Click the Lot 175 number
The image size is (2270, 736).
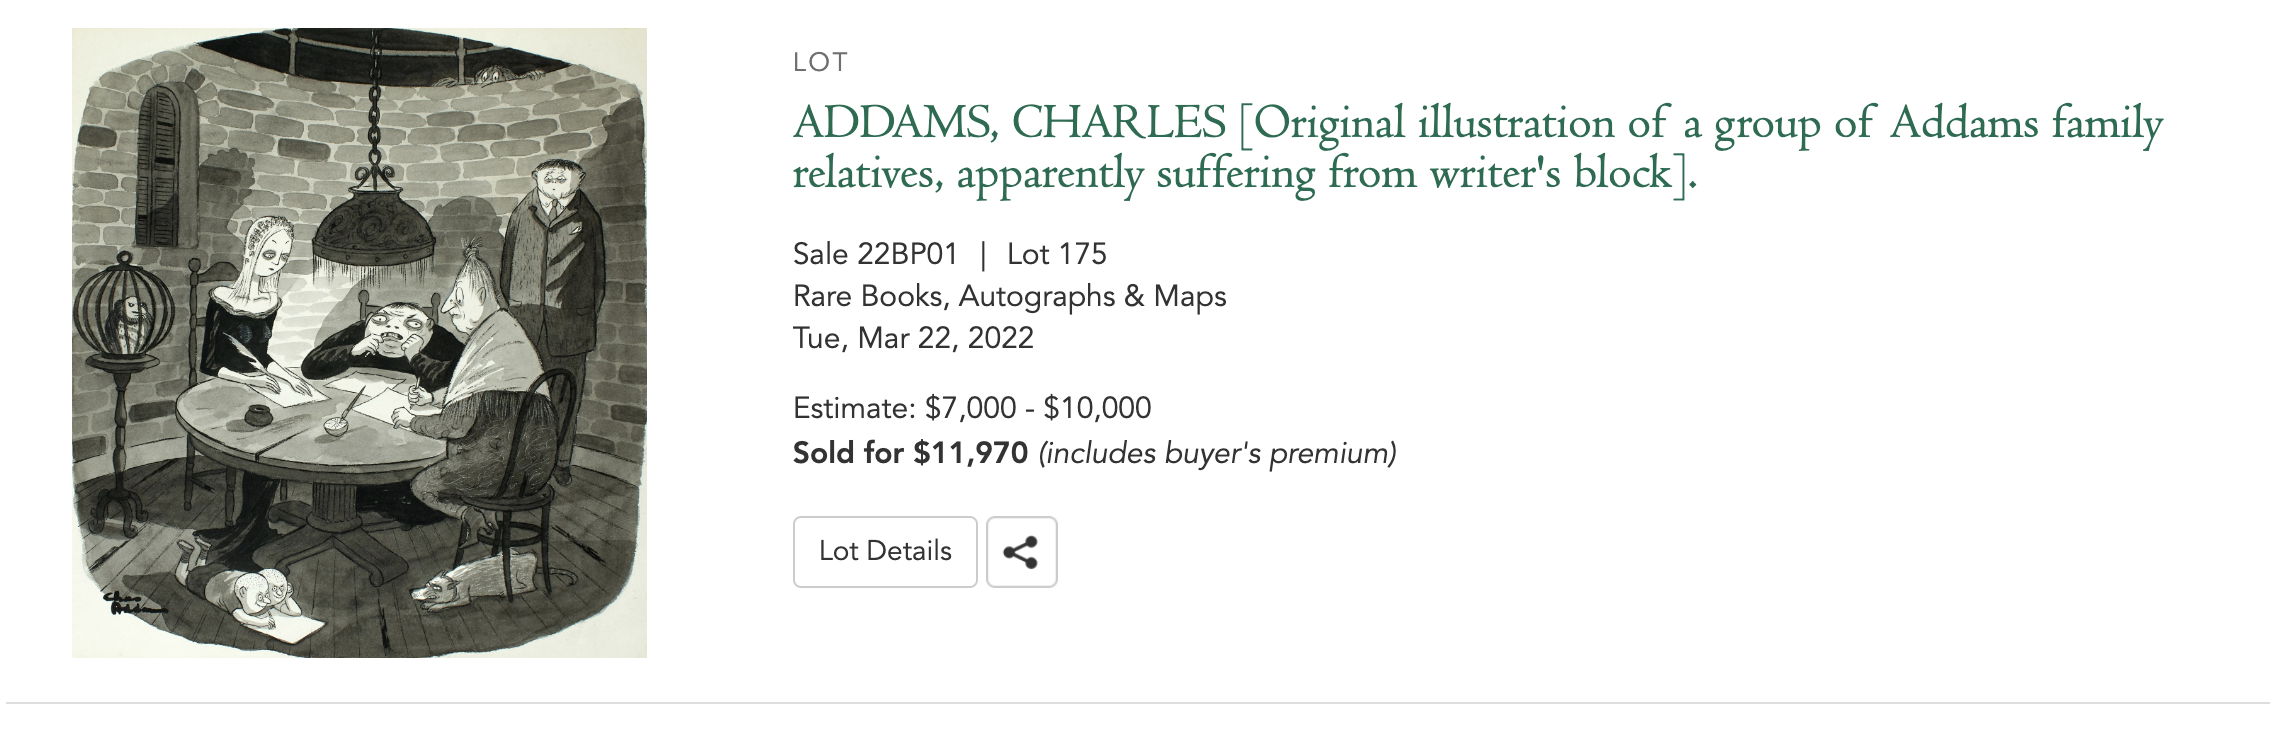[x=1056, y=254]
